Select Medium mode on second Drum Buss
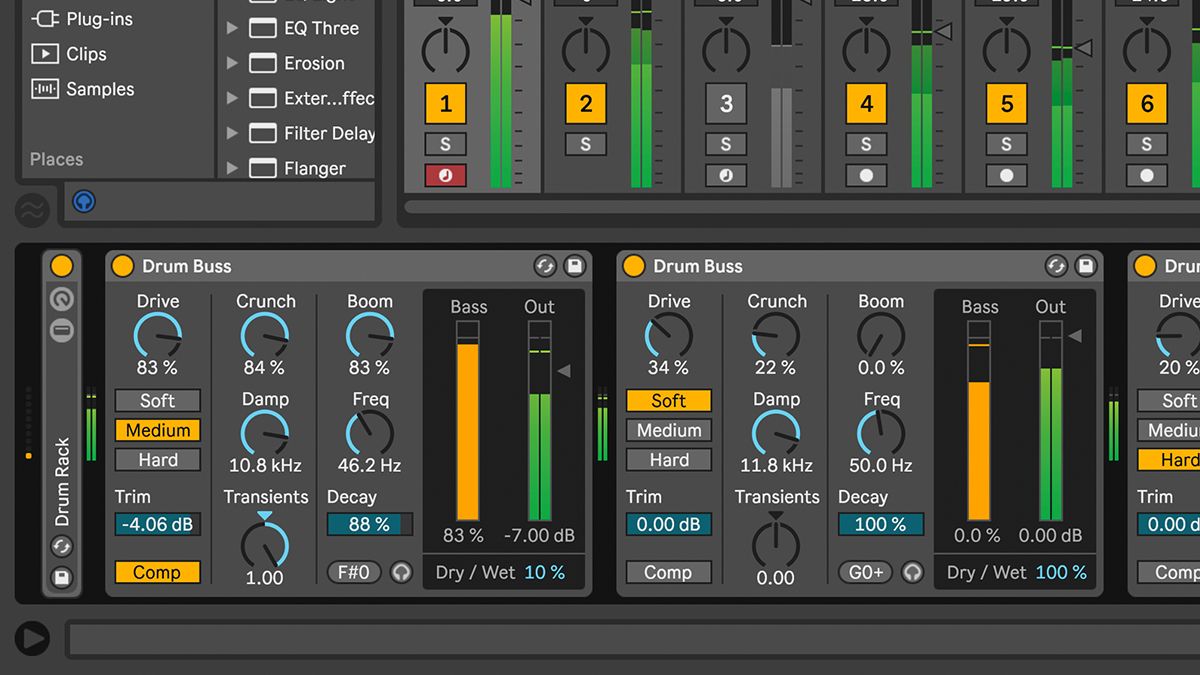 point(668,430)
